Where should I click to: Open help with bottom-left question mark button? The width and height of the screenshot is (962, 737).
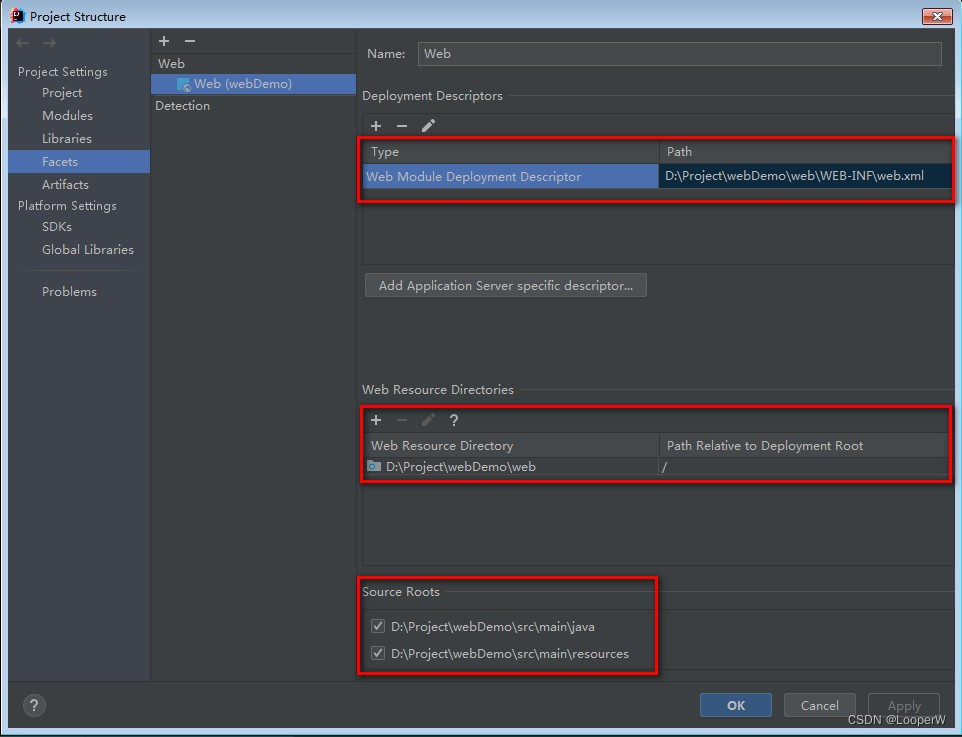point(34,705)
